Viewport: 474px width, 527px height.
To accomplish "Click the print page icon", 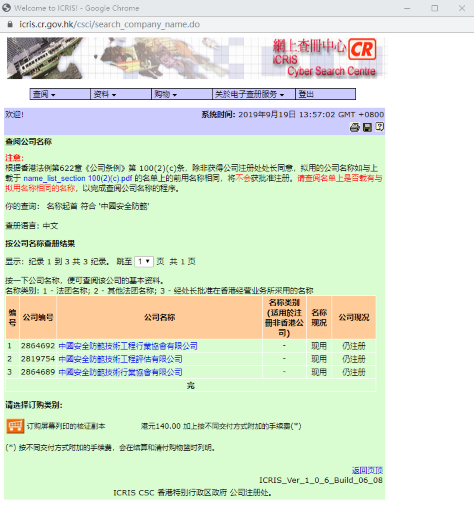I will tap(355, 127).
